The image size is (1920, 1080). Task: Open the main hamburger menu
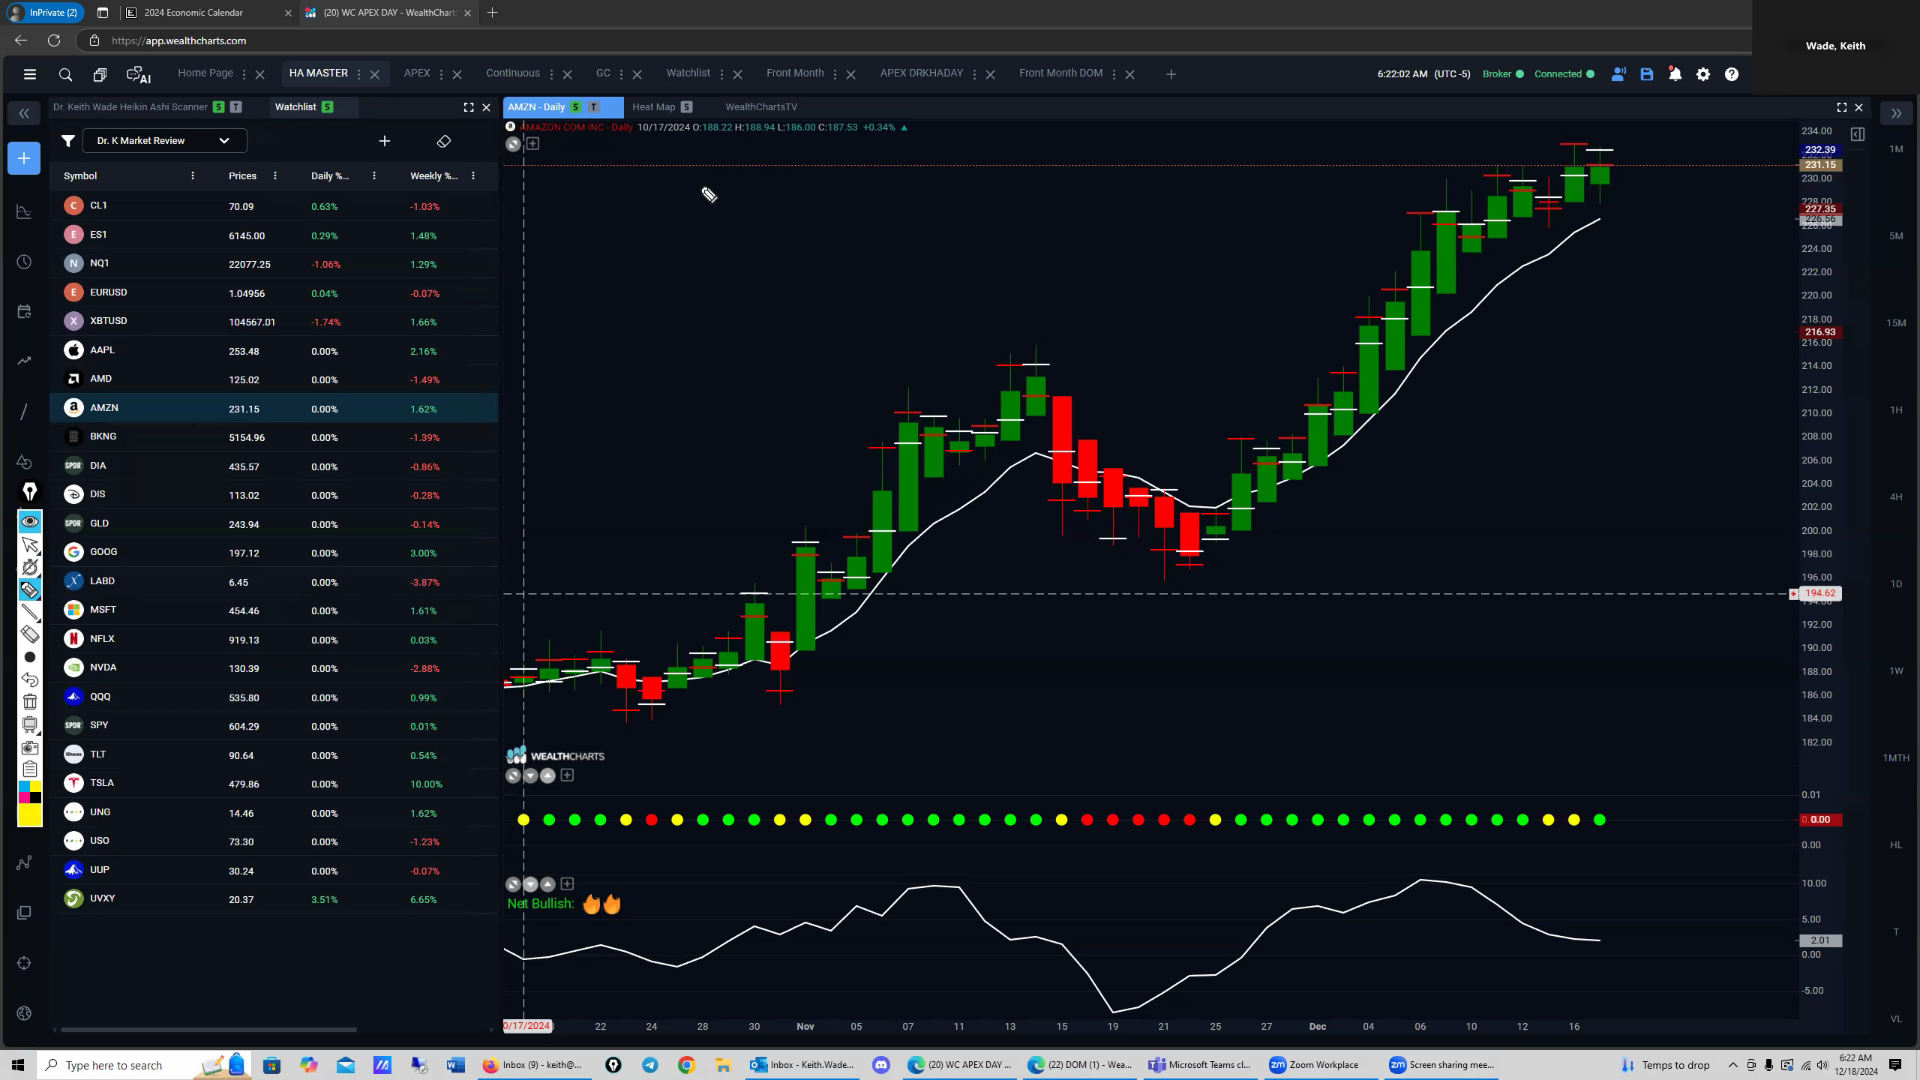tap(30, 74)
